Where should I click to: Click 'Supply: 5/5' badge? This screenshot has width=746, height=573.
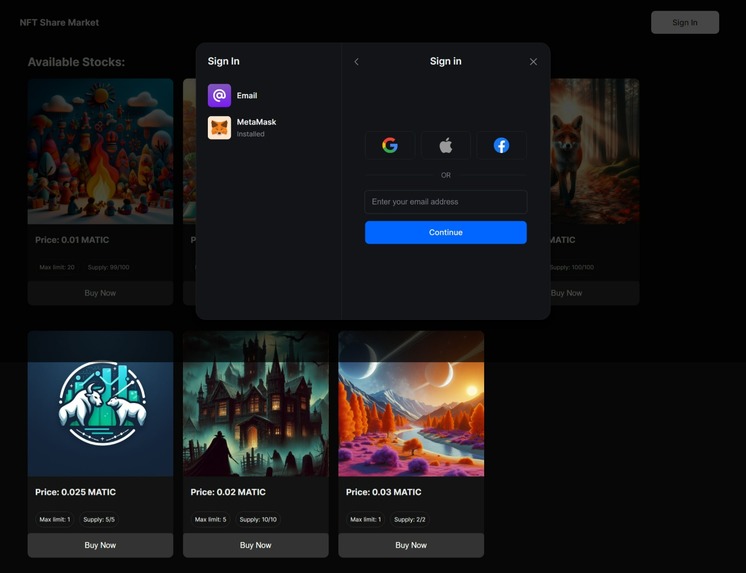(99, 519)
